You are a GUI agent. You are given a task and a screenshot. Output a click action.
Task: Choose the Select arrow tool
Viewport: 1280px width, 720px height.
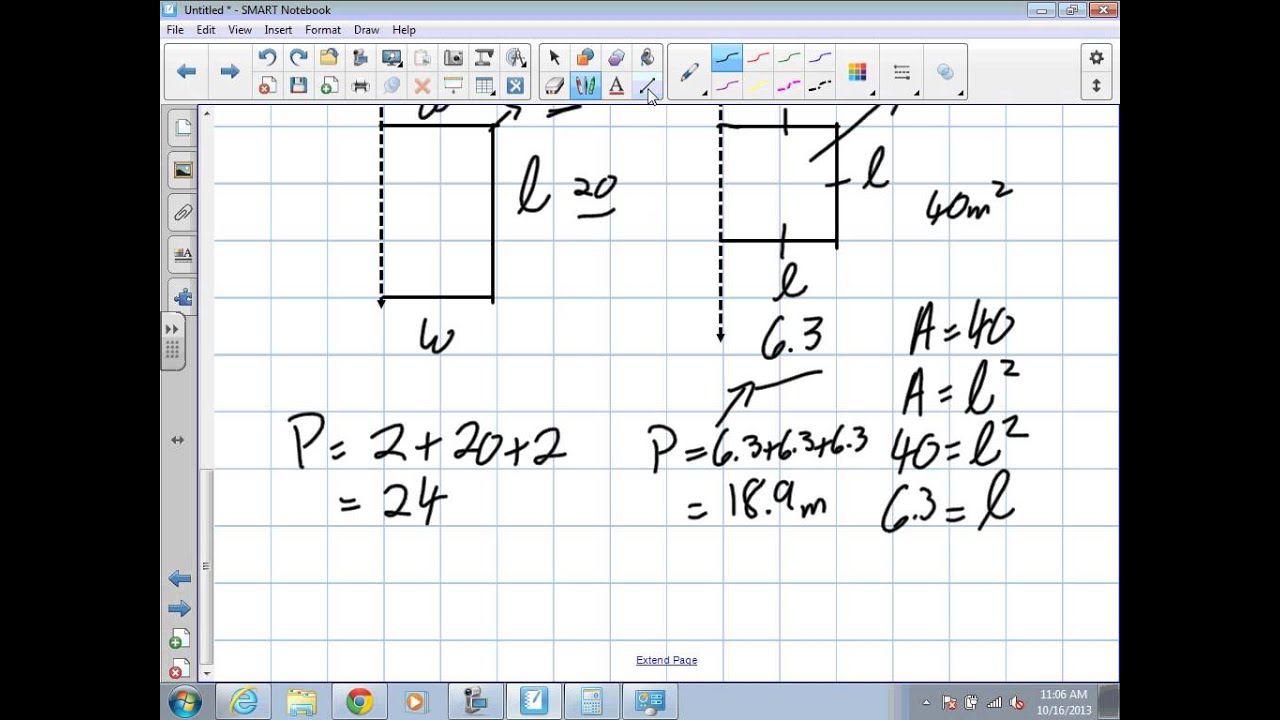[555, 58]
